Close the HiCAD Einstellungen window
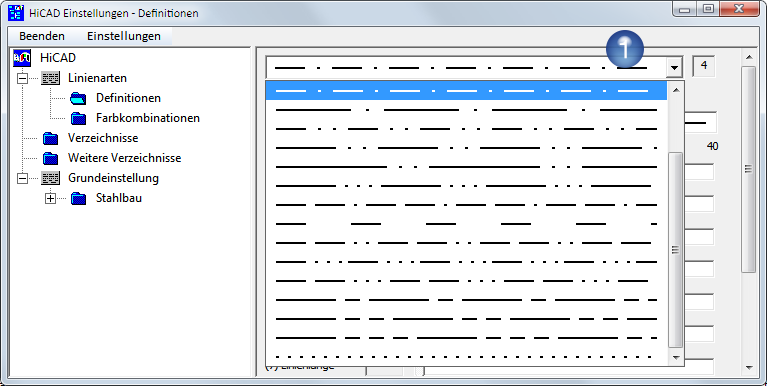This screenshot has height=386, width=767. click(739, 9)
